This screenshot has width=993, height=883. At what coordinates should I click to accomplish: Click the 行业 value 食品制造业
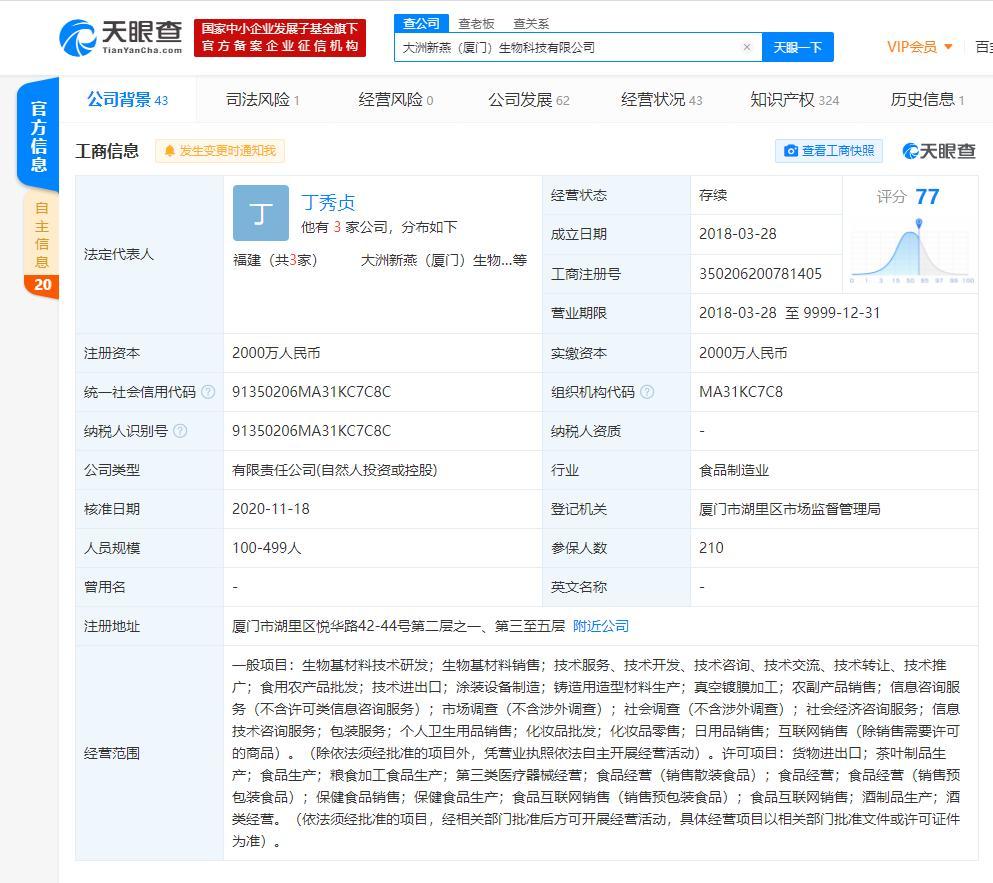[x=733, y=470]
